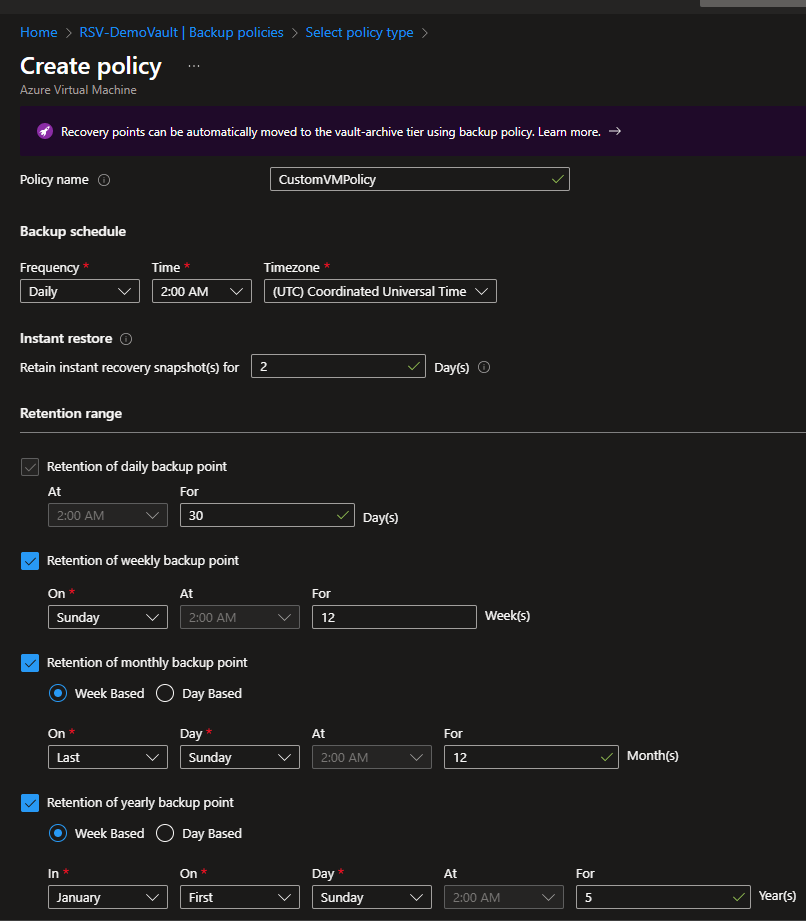Expand the backup Time dropdown showing 2:00 AM

(201, 291)
